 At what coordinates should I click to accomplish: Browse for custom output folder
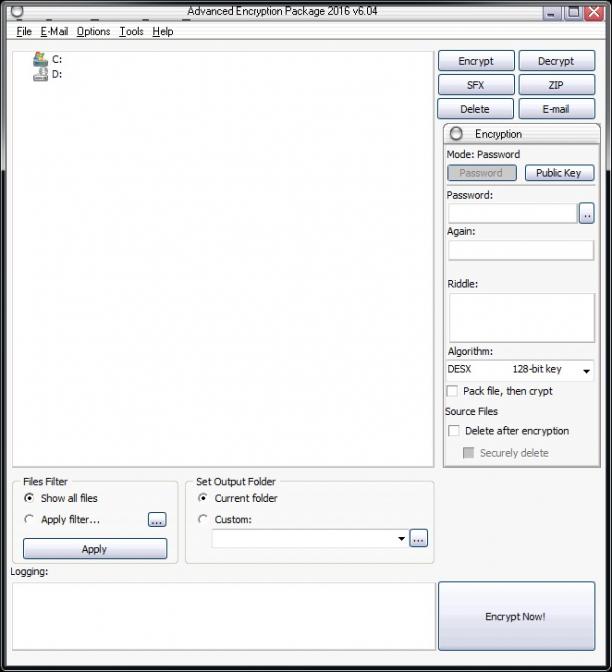pos(419,538)
